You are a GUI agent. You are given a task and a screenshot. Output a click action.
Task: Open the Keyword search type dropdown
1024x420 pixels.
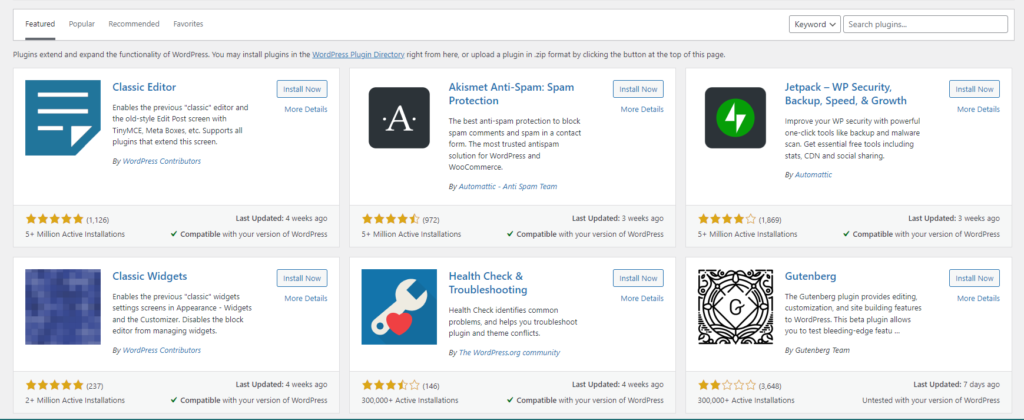point(814,24)
